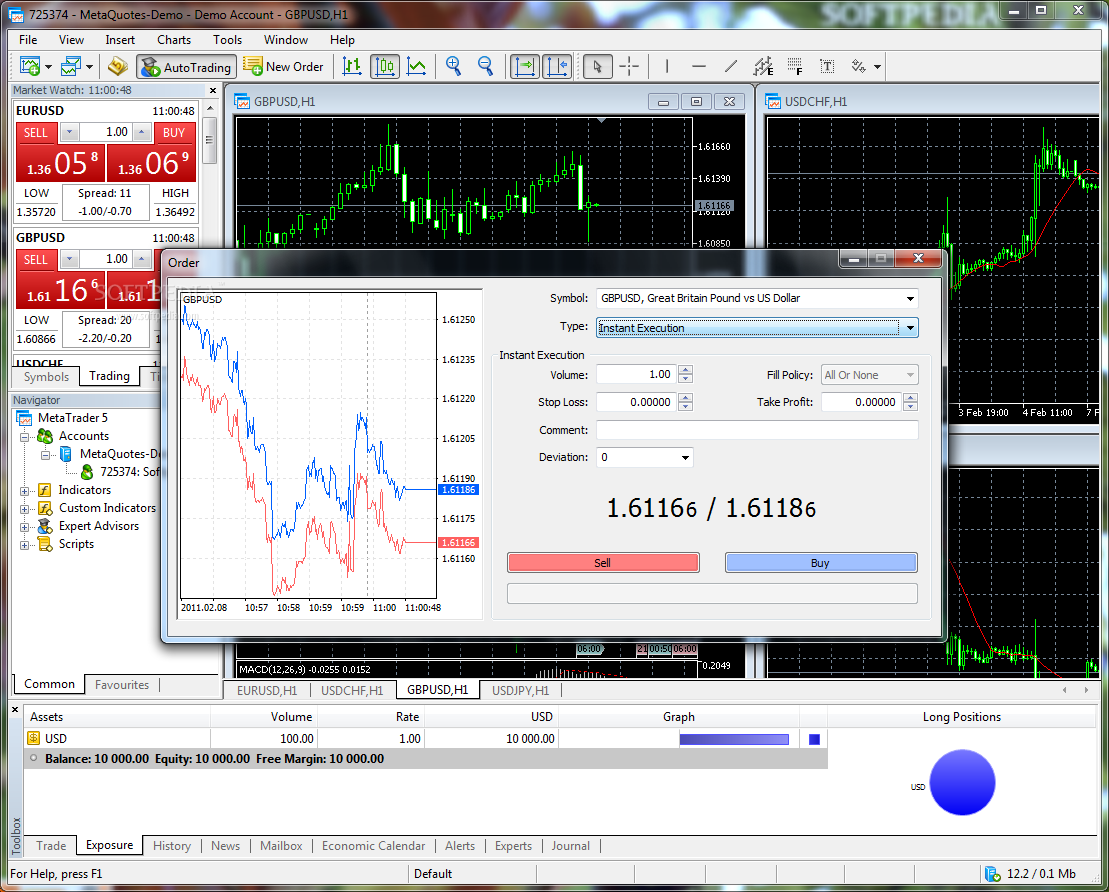Select the MetaTrader 5 tree root
The image size is (1109, 892).
click(72, 418)
